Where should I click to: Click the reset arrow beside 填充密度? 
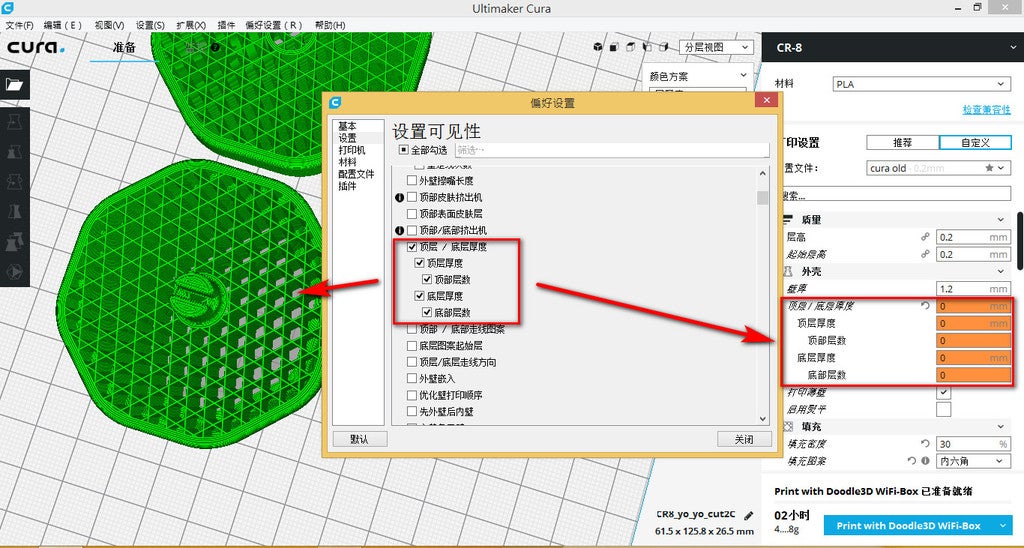point(925,443)
